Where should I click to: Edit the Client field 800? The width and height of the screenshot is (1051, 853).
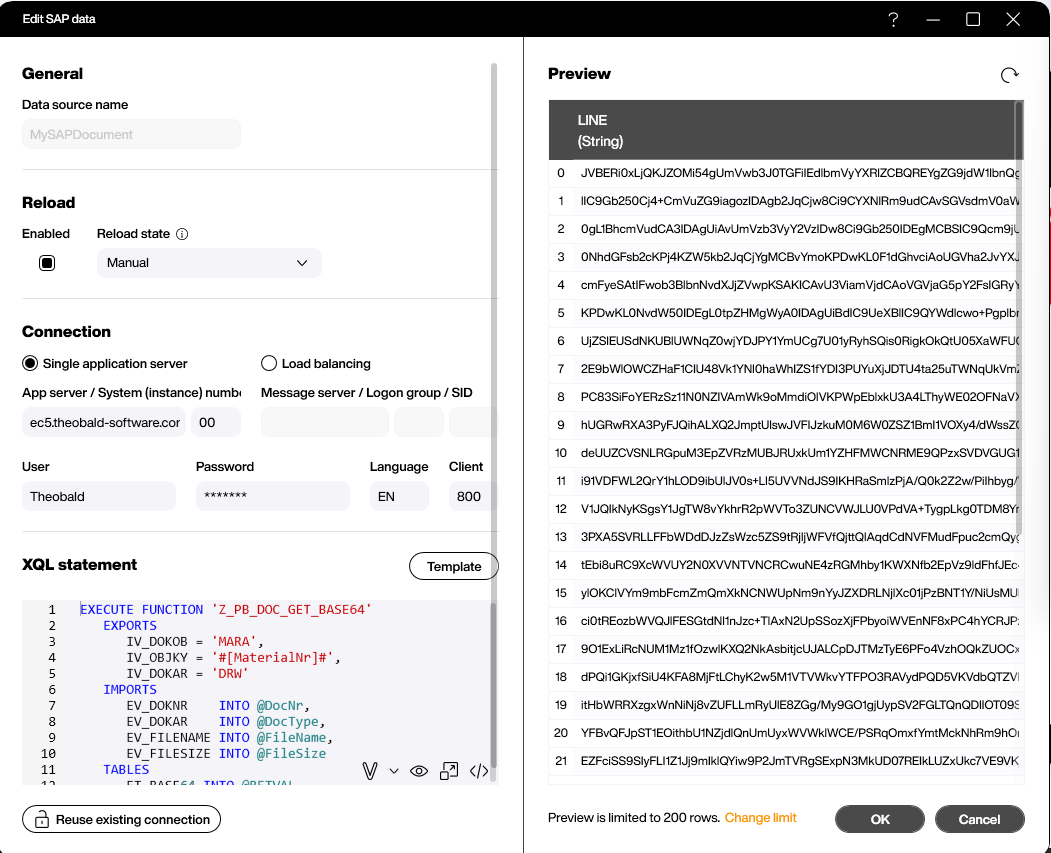pyautogui.click(x=473, y=496)
